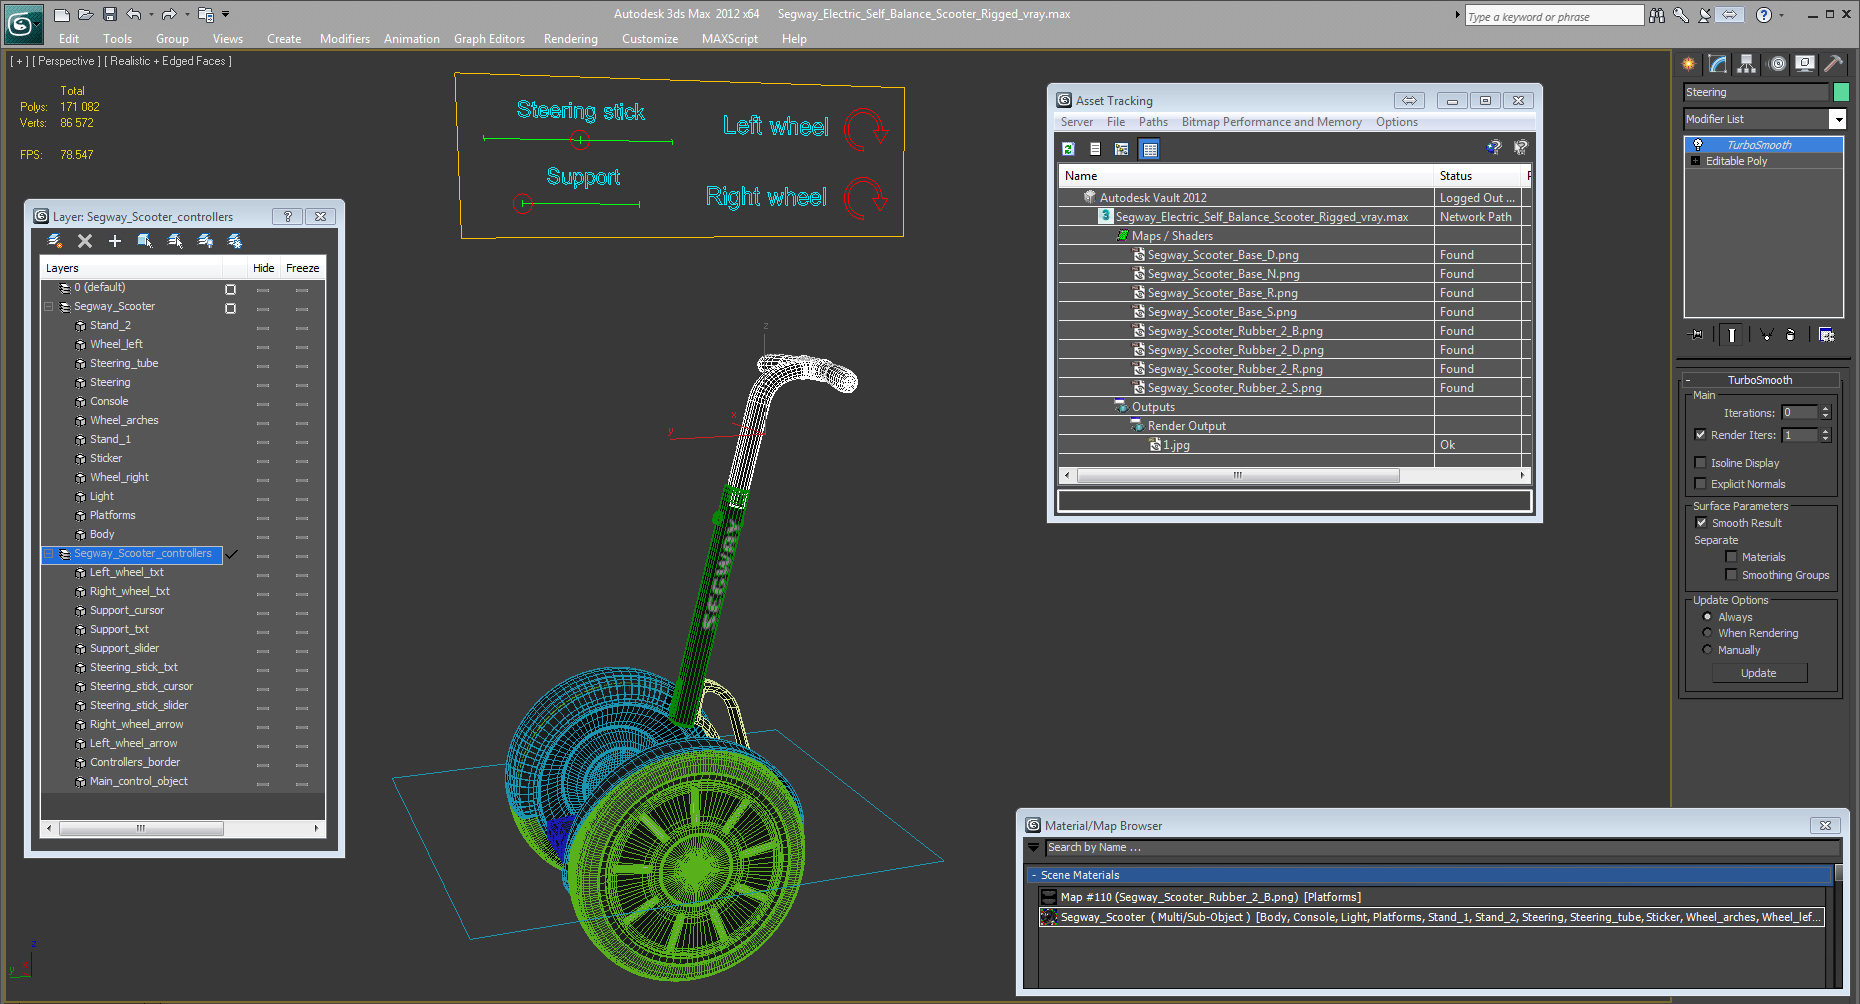Viewport: 1860px width, 1004px height.
Task: Open the Paths menu in Asset Tracking
Action: pos(1153,122)
